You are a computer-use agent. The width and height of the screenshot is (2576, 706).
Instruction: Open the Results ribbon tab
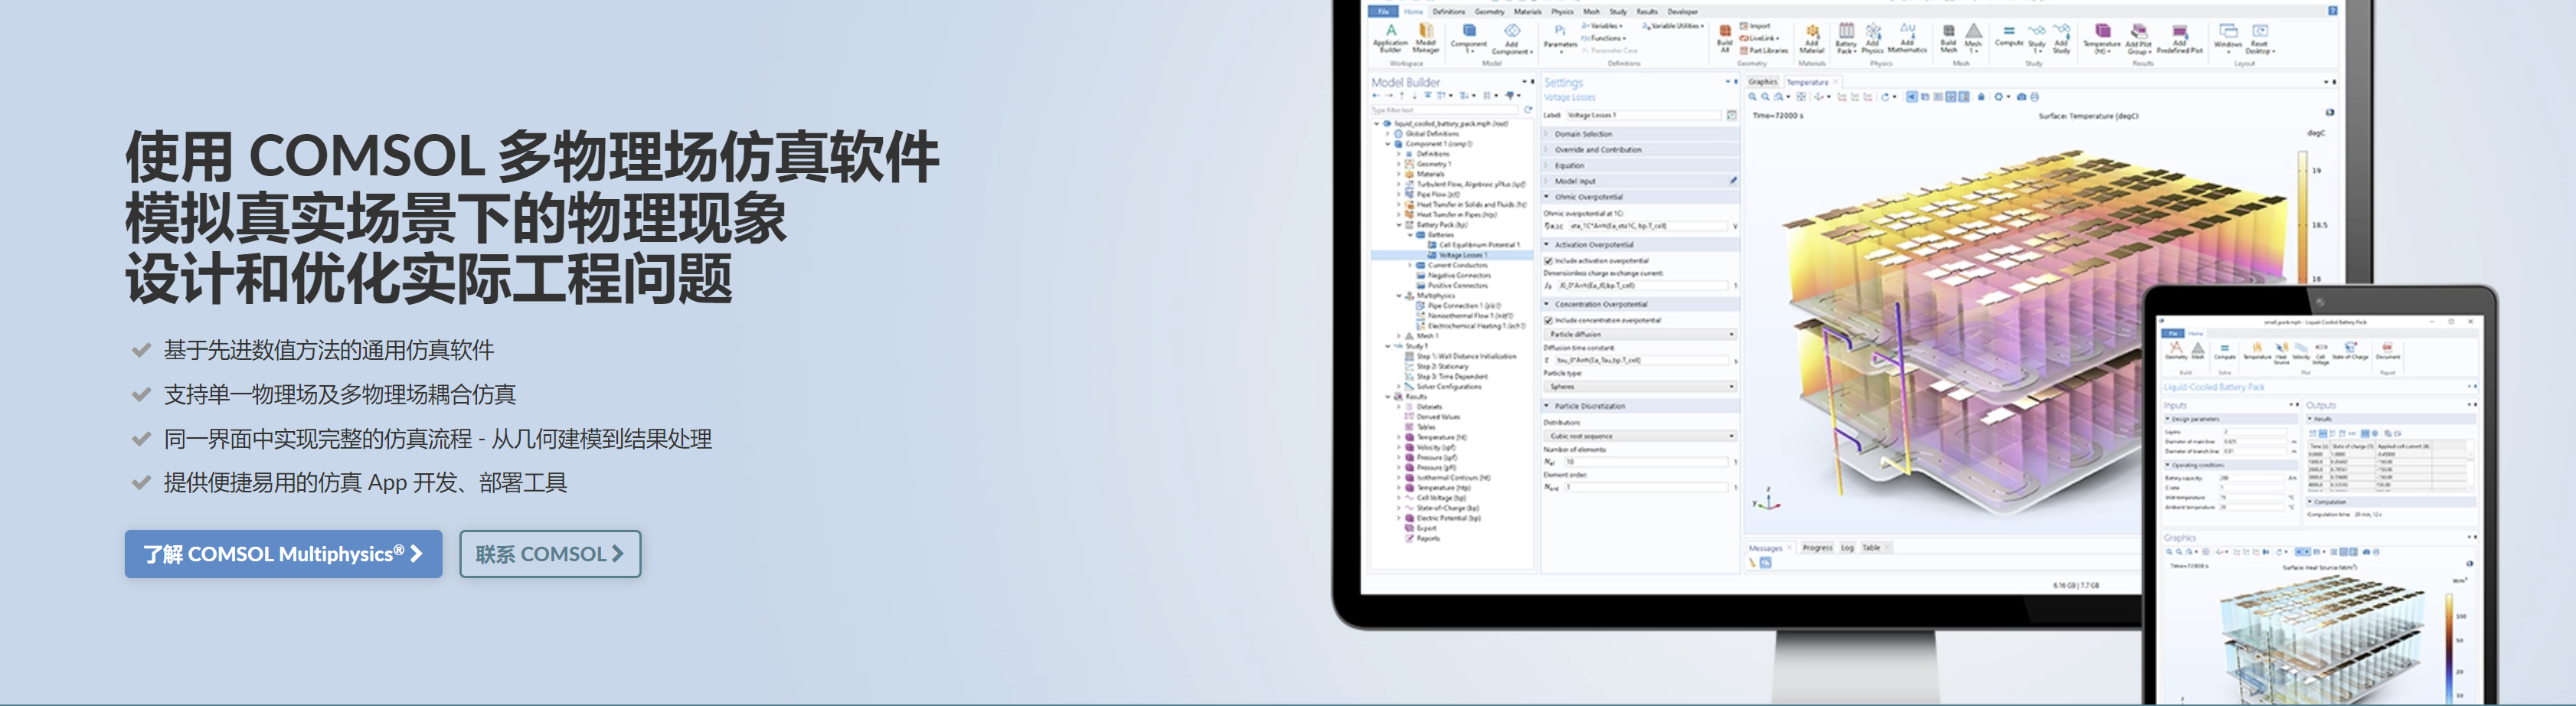click(1646, 11)
